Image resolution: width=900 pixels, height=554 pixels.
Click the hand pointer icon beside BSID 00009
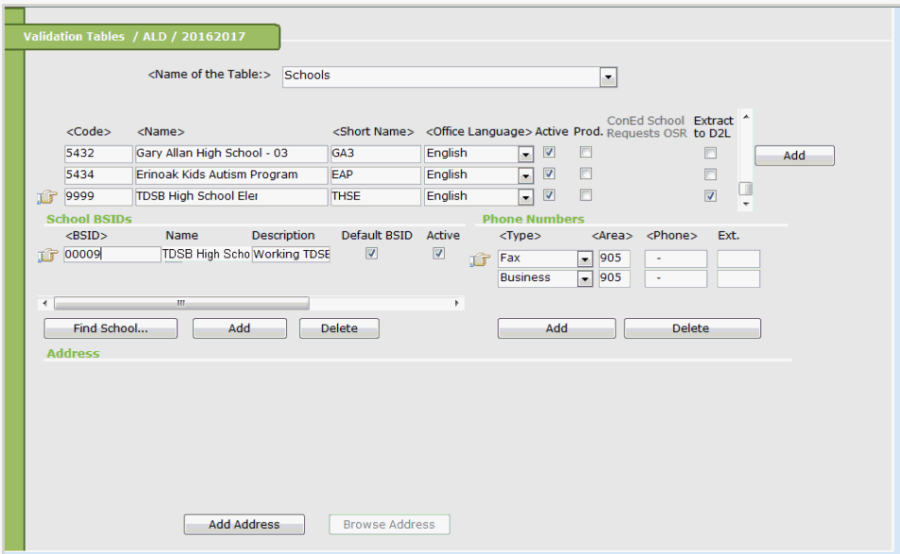click(46, 256)
